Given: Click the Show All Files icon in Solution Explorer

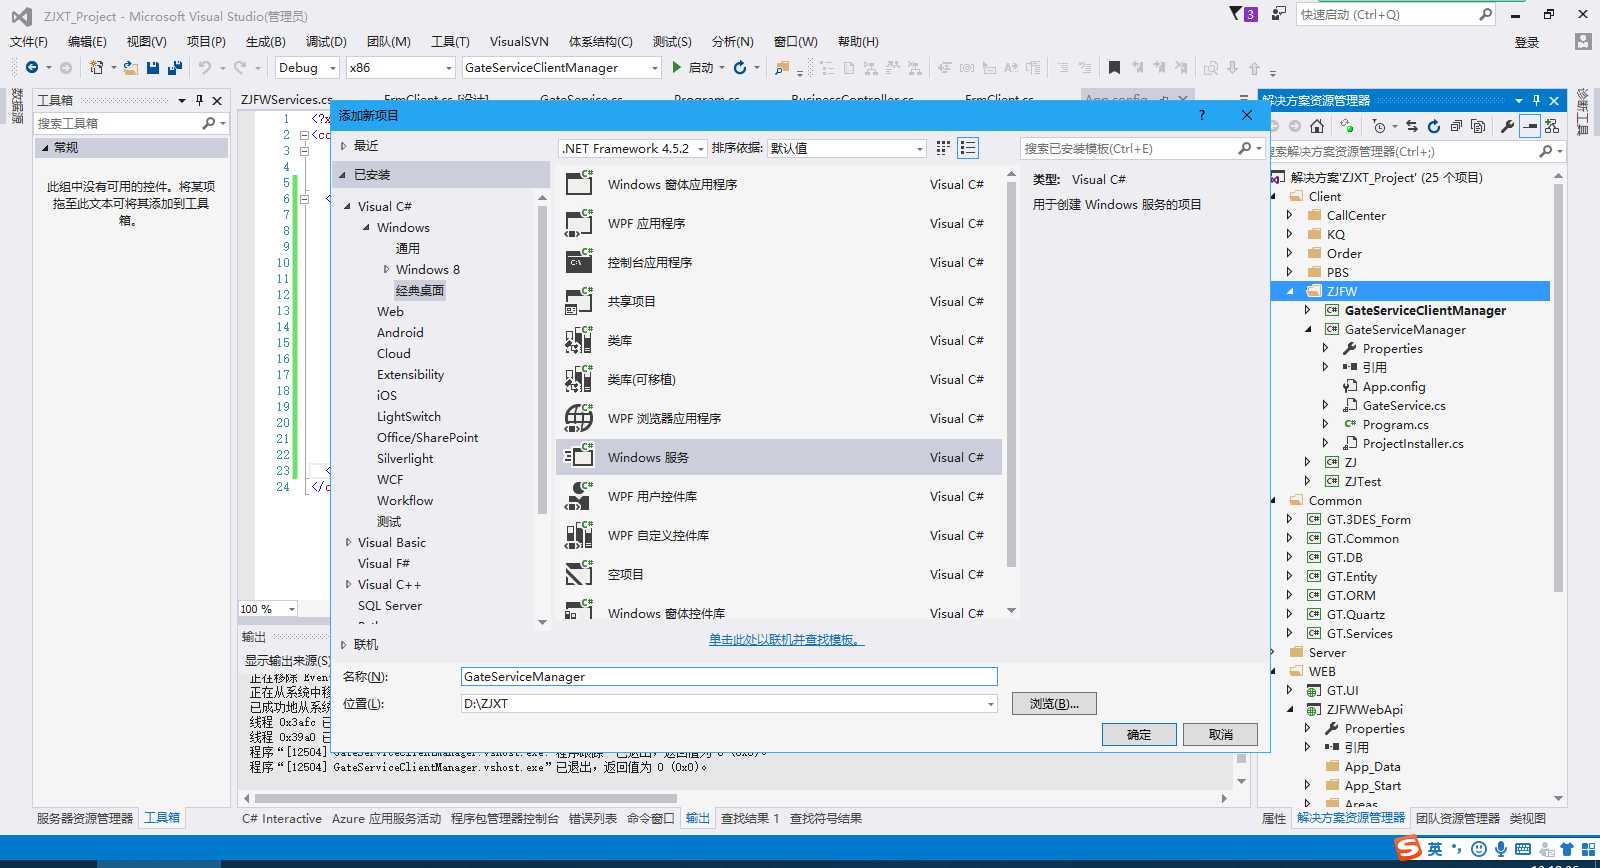Looking at the screenshot, I should click(1478, 126).
